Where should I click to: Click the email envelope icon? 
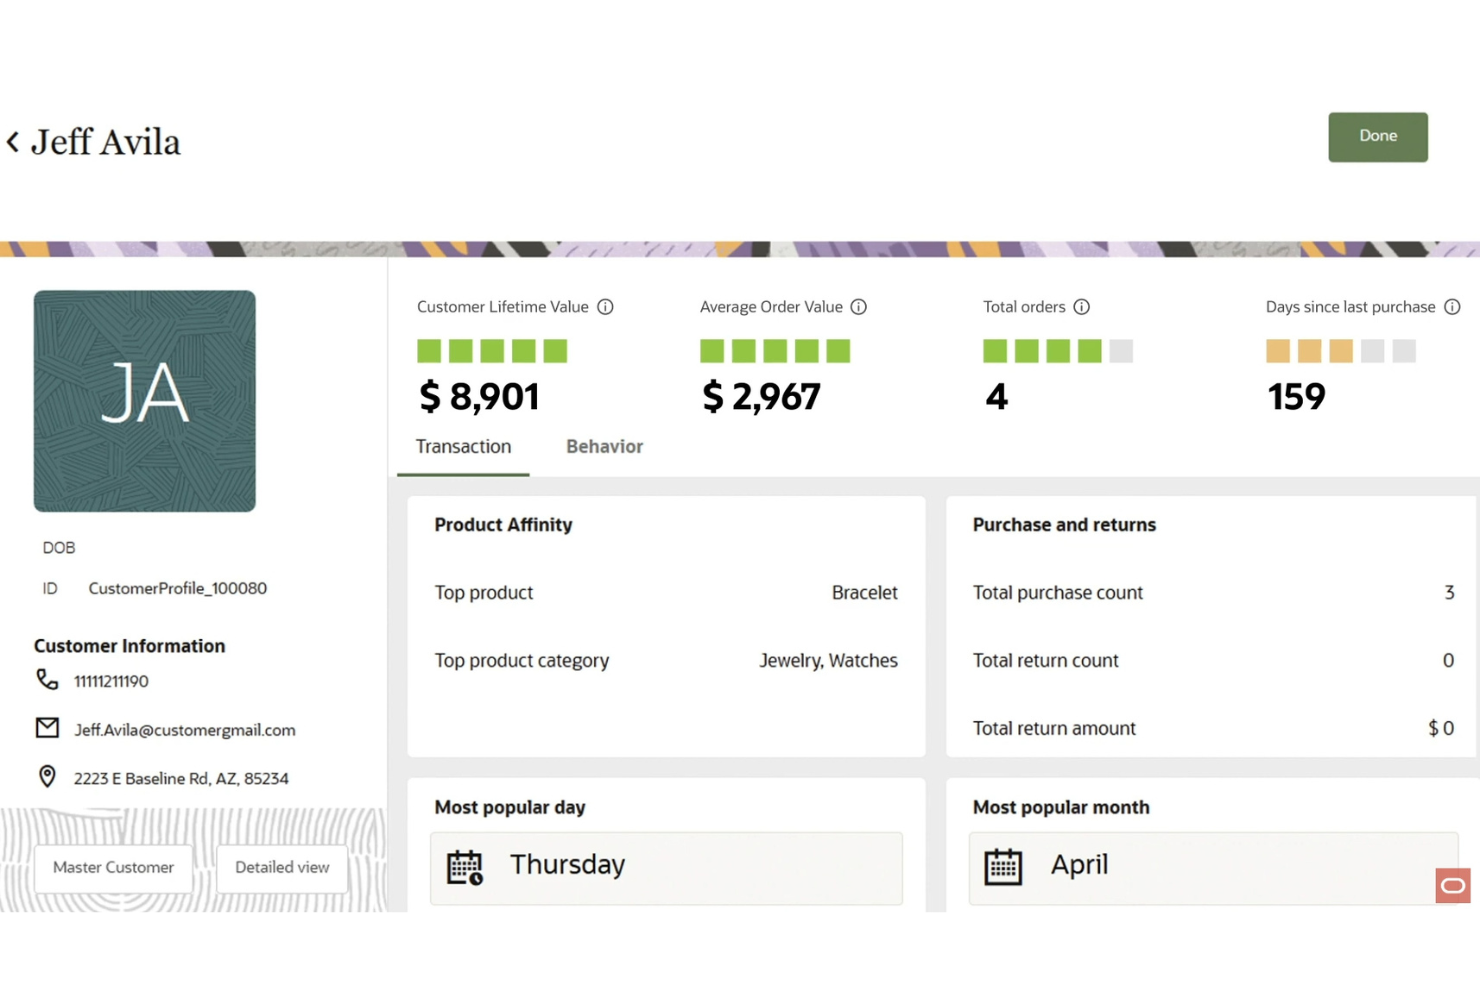click(x=47, y=728)
